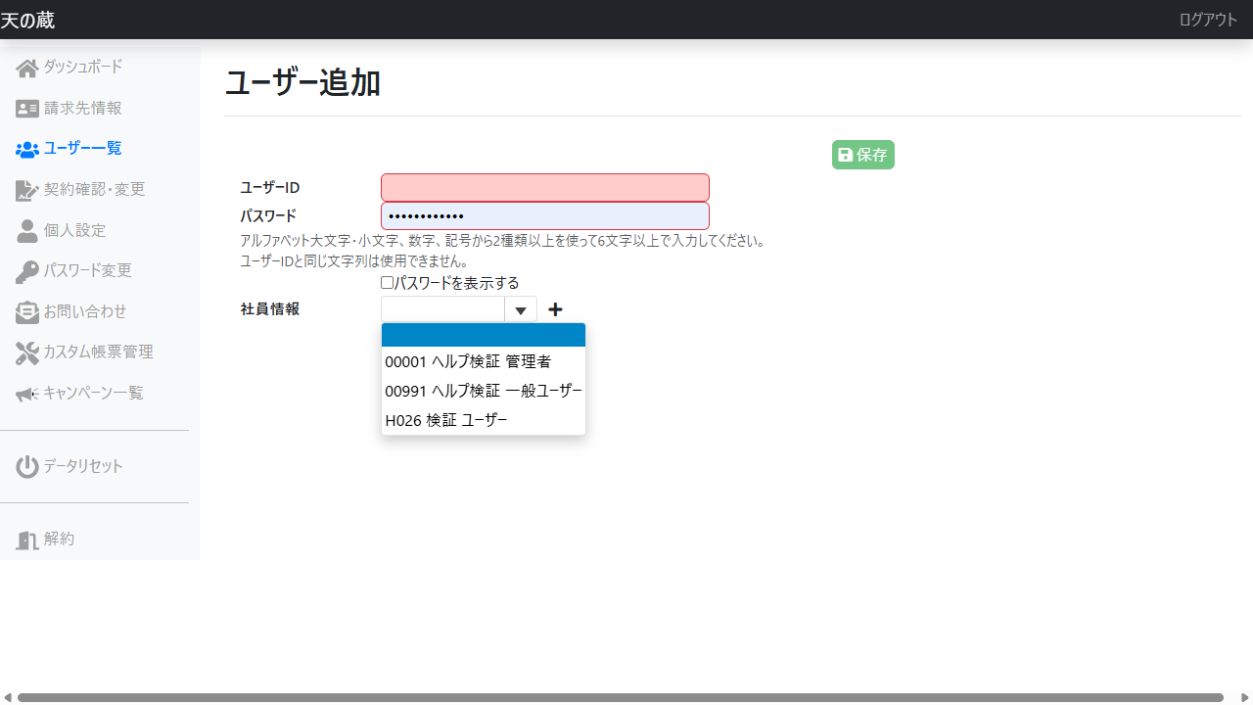Click the ログアウト link
Viewport: 1253px width, 705px height.
pyautogui.click(x=1208, y=19)
